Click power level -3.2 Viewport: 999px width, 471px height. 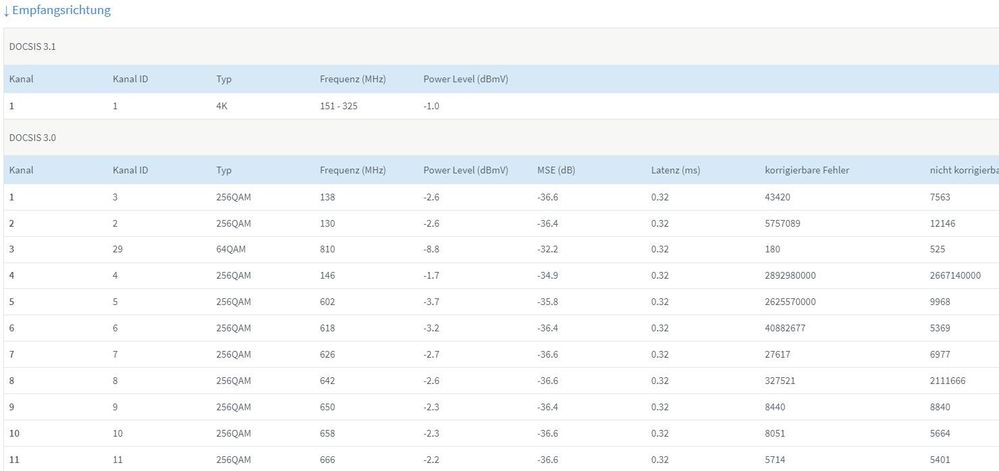click(x=431, y=328)
